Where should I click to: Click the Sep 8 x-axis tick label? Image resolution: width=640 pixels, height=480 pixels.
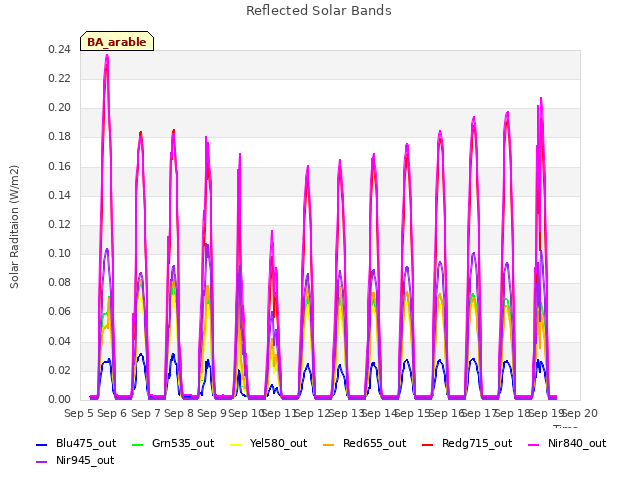tap(179, 413)
